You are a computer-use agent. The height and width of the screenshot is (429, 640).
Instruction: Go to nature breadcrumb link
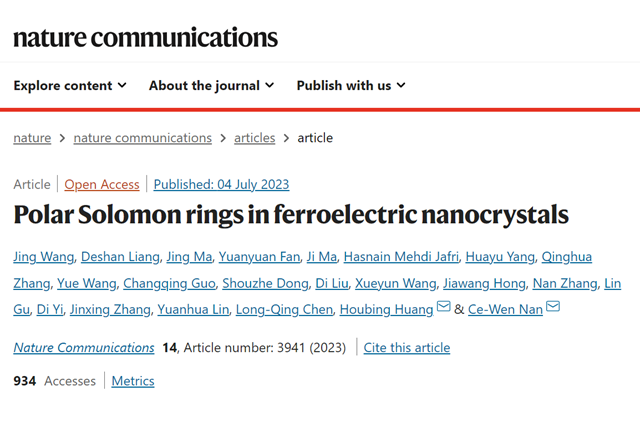(x=32, y=138)
